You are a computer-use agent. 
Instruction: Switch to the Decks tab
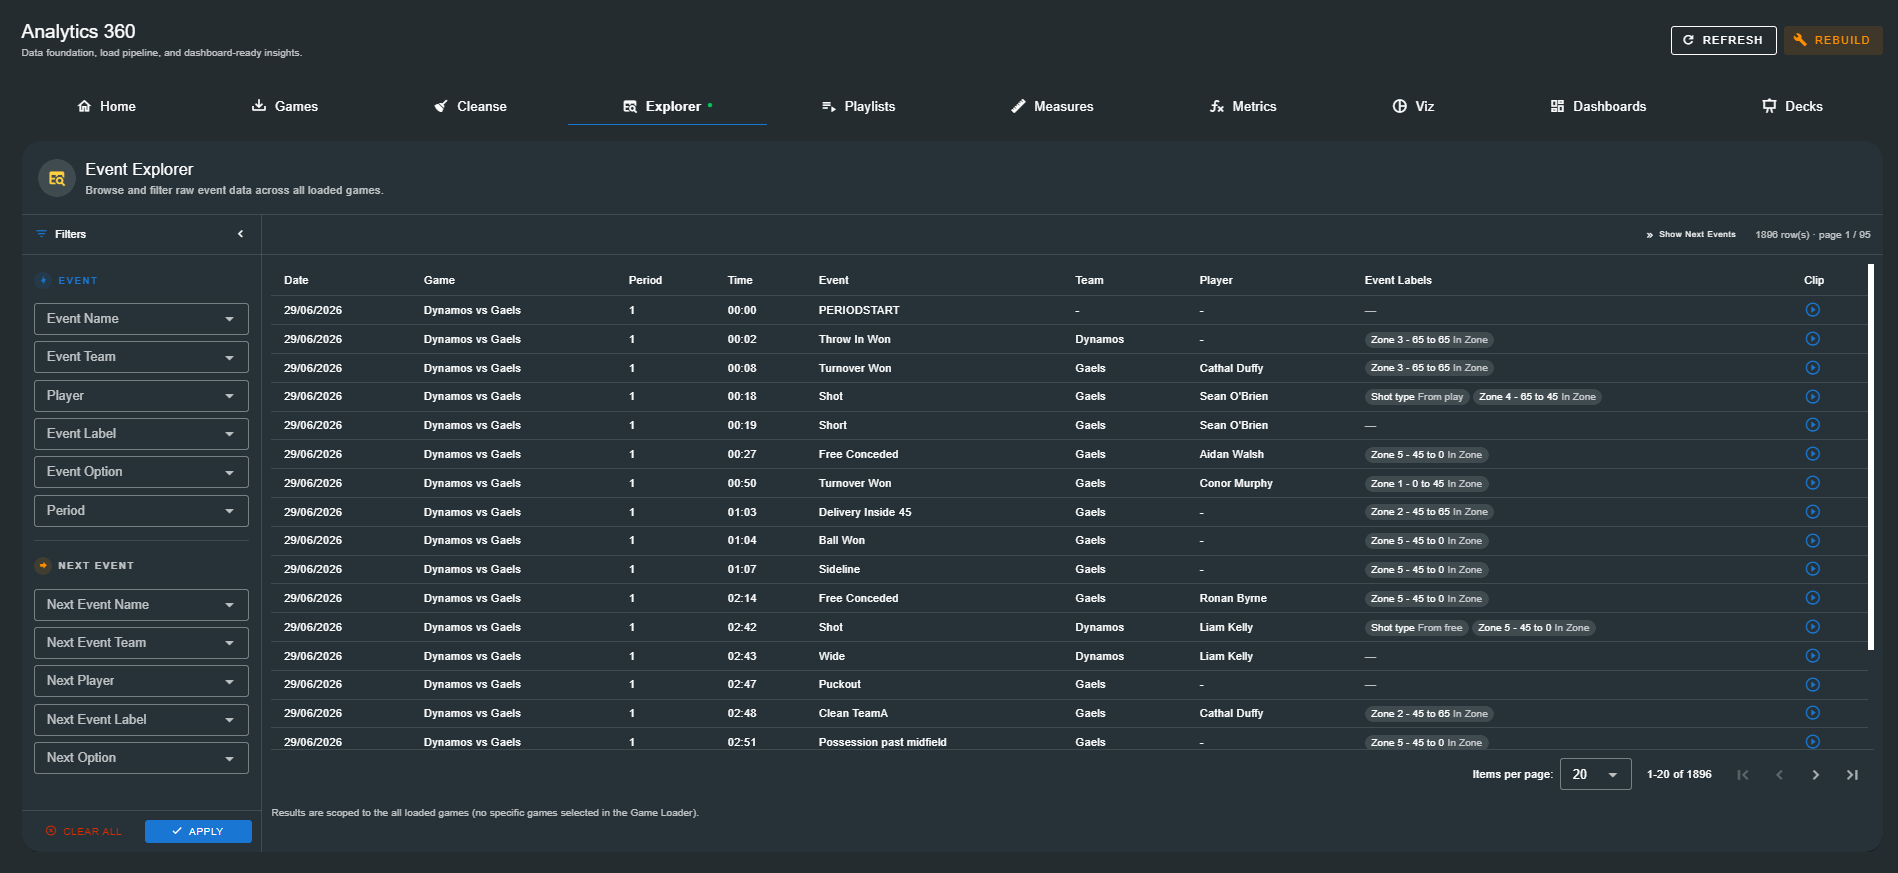1792,106
